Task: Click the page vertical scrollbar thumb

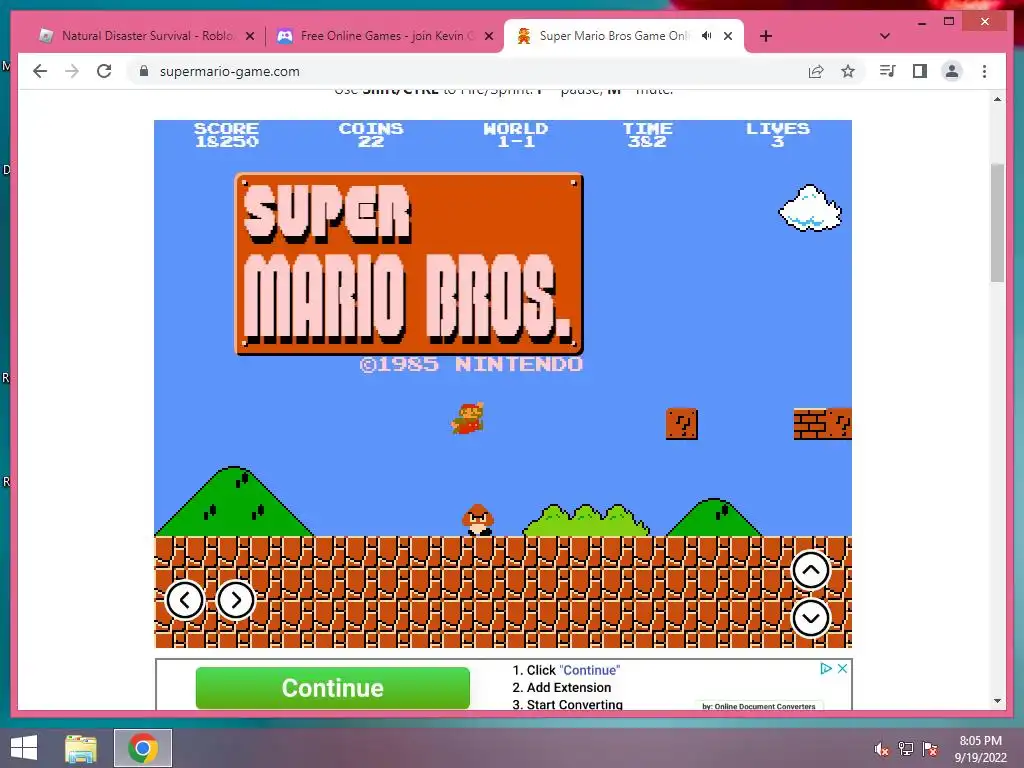Action: coord(997,222)
